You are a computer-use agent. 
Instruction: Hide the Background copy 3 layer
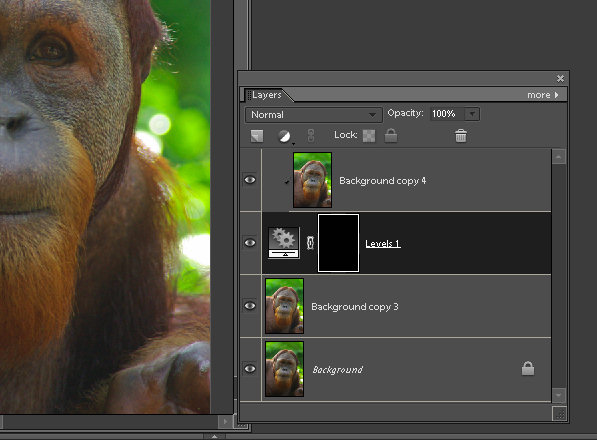250,306
